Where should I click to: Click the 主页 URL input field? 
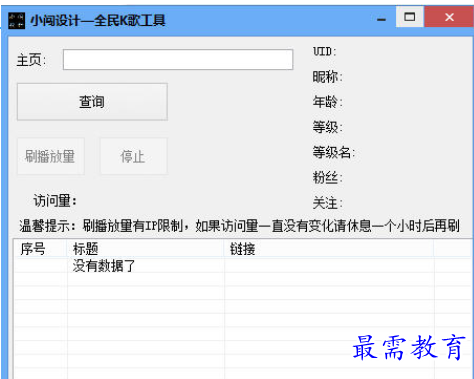tap(178, 60)
